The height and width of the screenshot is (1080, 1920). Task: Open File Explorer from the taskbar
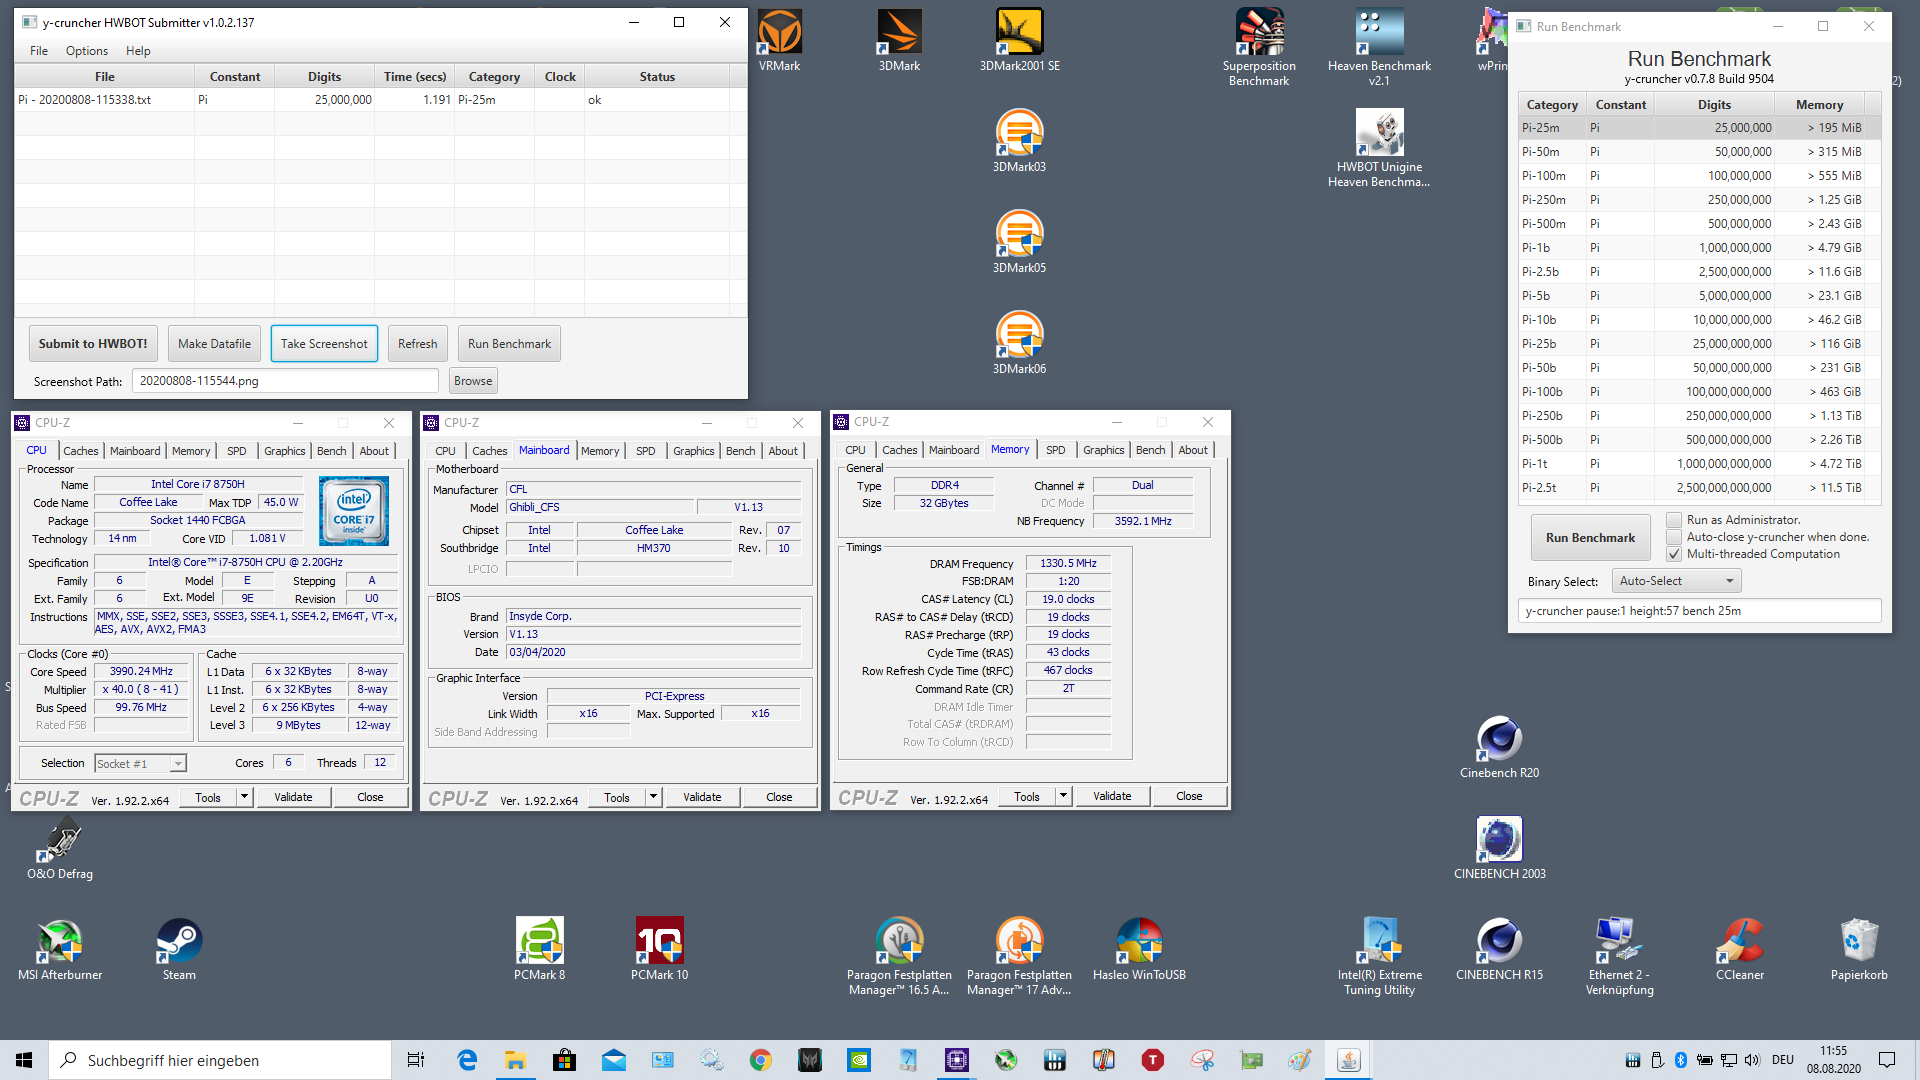coord(515,1060)
